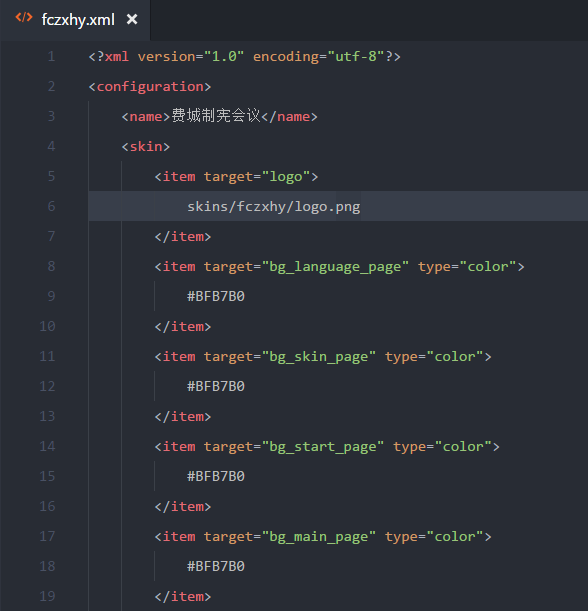
Task: Click the item target="logo" line
Action: click(237, 177)
